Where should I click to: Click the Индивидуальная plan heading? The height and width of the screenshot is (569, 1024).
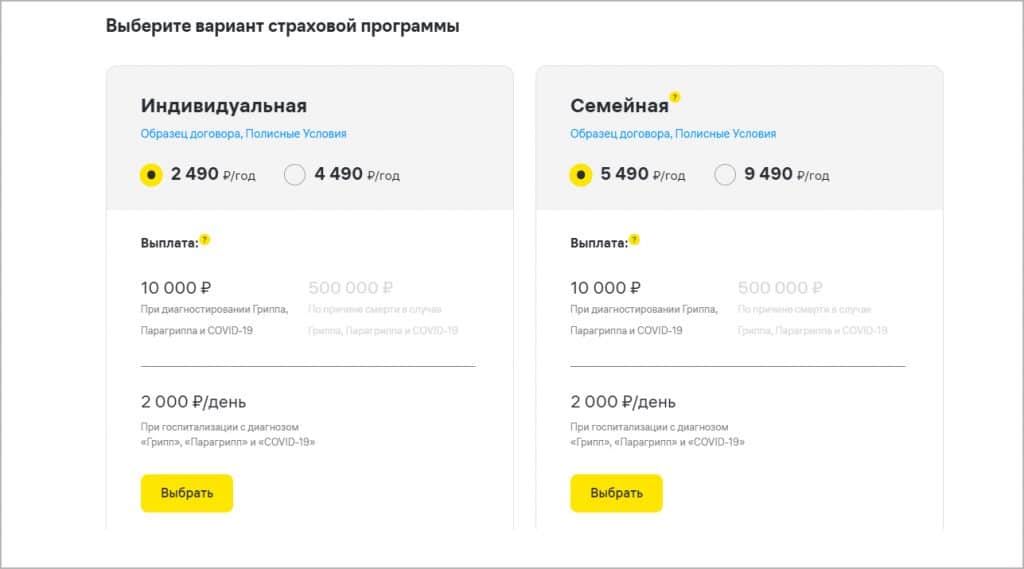tap(223, 106)
